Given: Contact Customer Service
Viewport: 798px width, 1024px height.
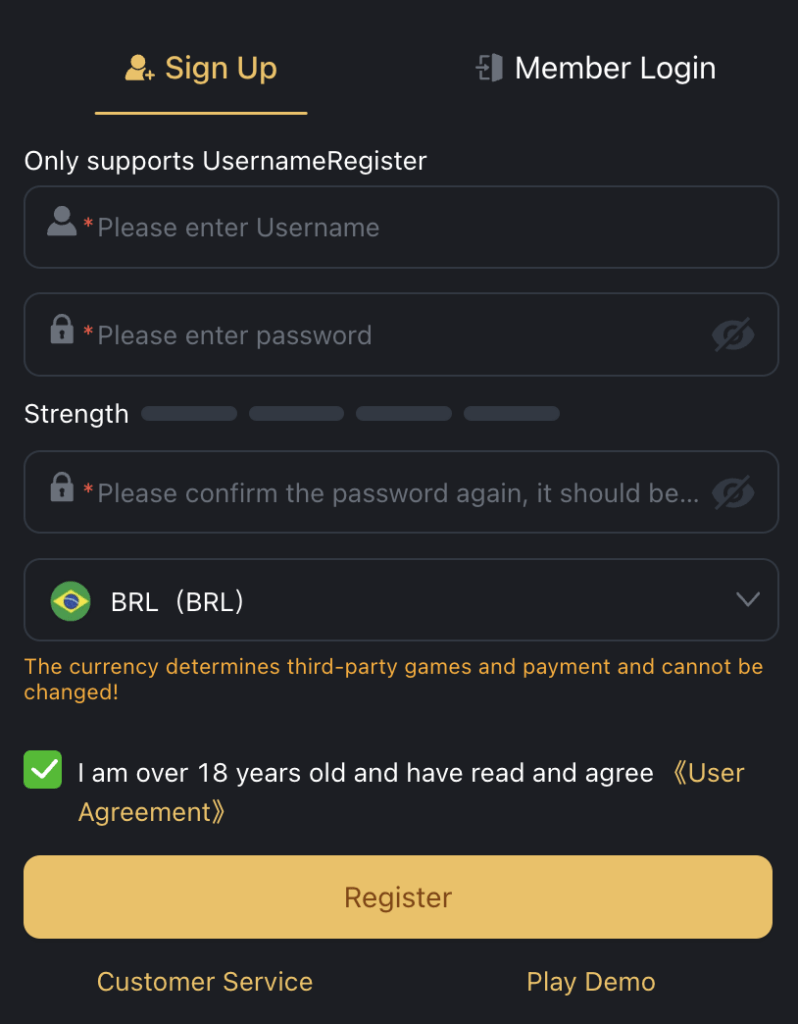Looking at the screenshot, I should point(205,982).
